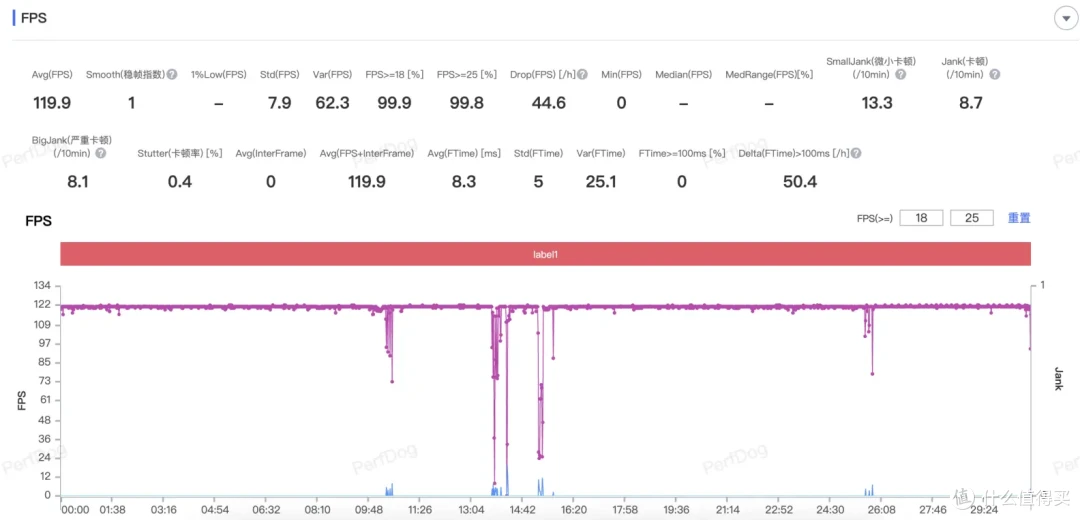Collapse the FPS section with the dropdown arrow
This screenshot has height=520, width=1080.
(x=1064, y=19)
